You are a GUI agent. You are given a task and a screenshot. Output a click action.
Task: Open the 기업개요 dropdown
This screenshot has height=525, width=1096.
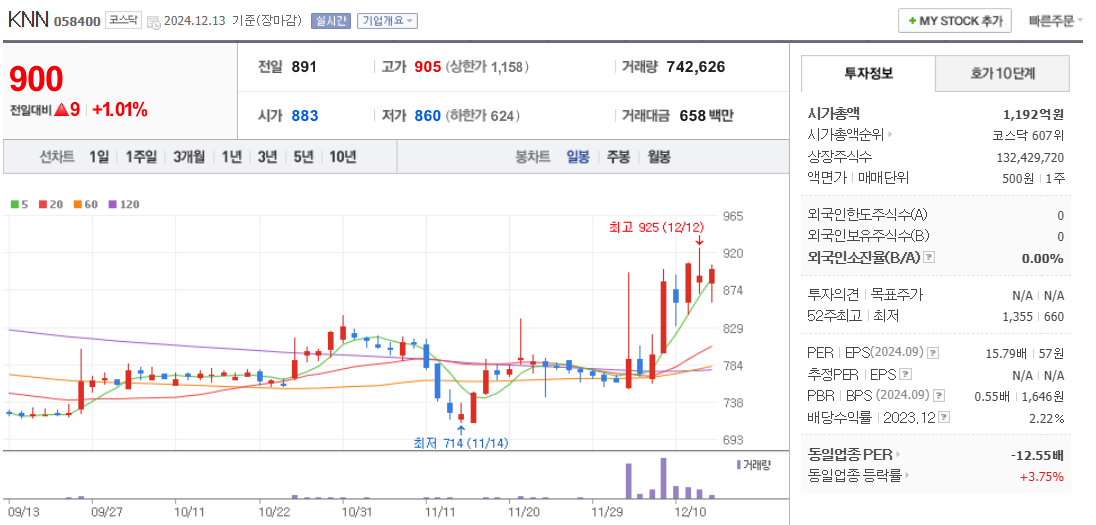(387, 21)
